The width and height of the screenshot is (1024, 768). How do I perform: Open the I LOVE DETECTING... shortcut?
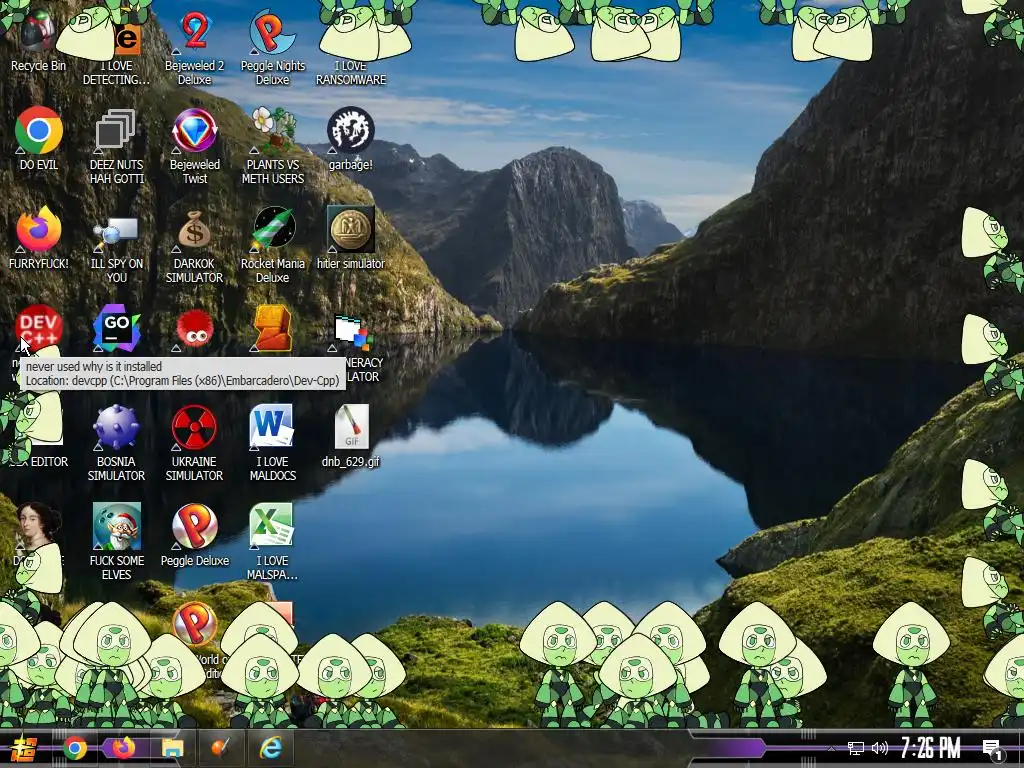point(116,72)
